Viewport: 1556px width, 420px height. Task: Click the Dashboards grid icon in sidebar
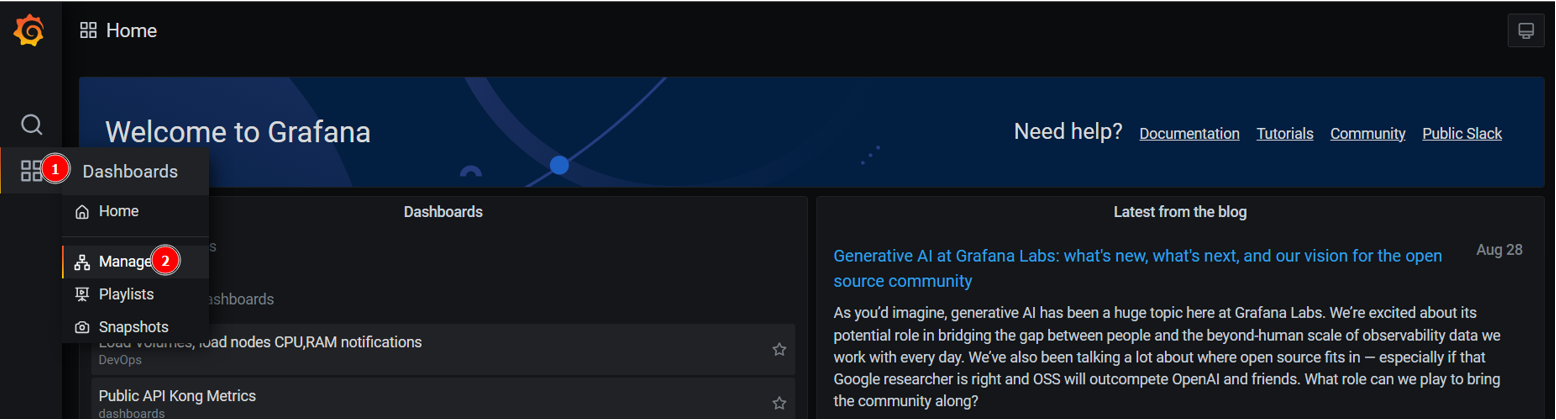click(x=32, y=171)
